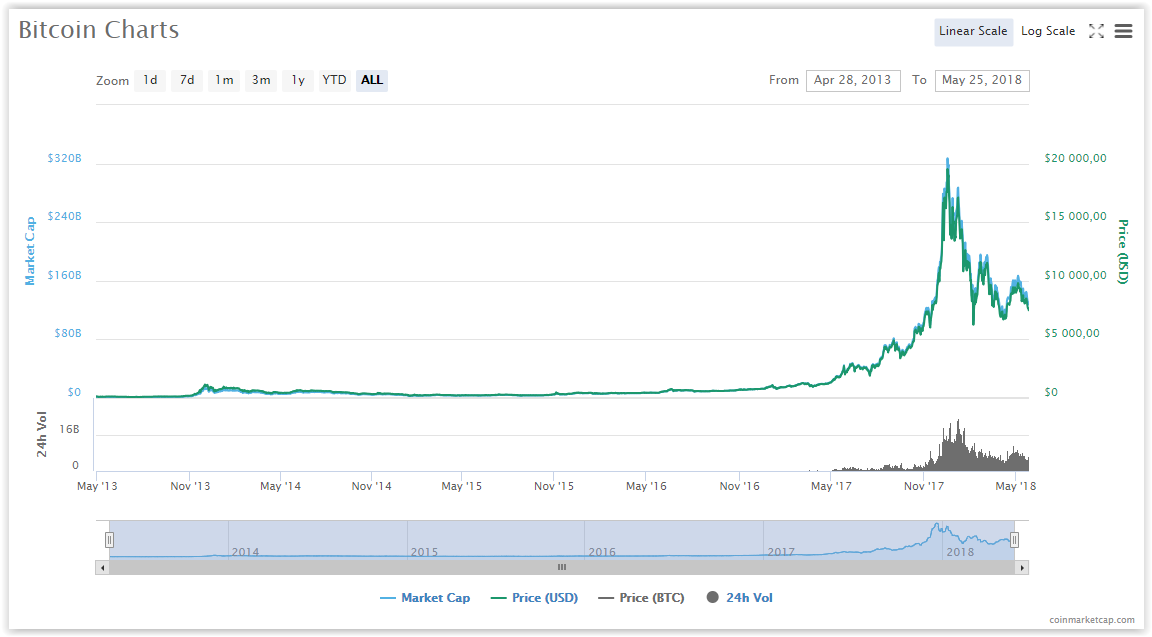Click the $80B market cap axis label

pos(68,334)
